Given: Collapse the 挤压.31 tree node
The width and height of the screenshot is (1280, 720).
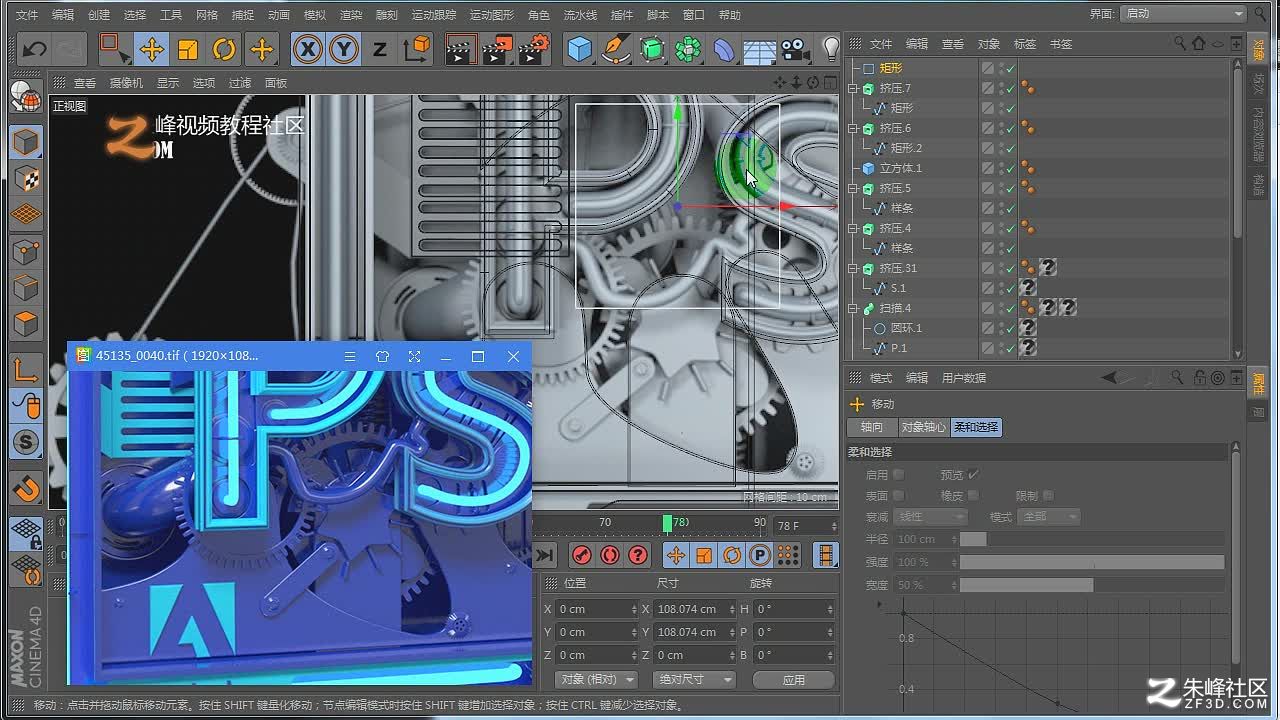Looking at the screenshot, I should coord(854,268).
